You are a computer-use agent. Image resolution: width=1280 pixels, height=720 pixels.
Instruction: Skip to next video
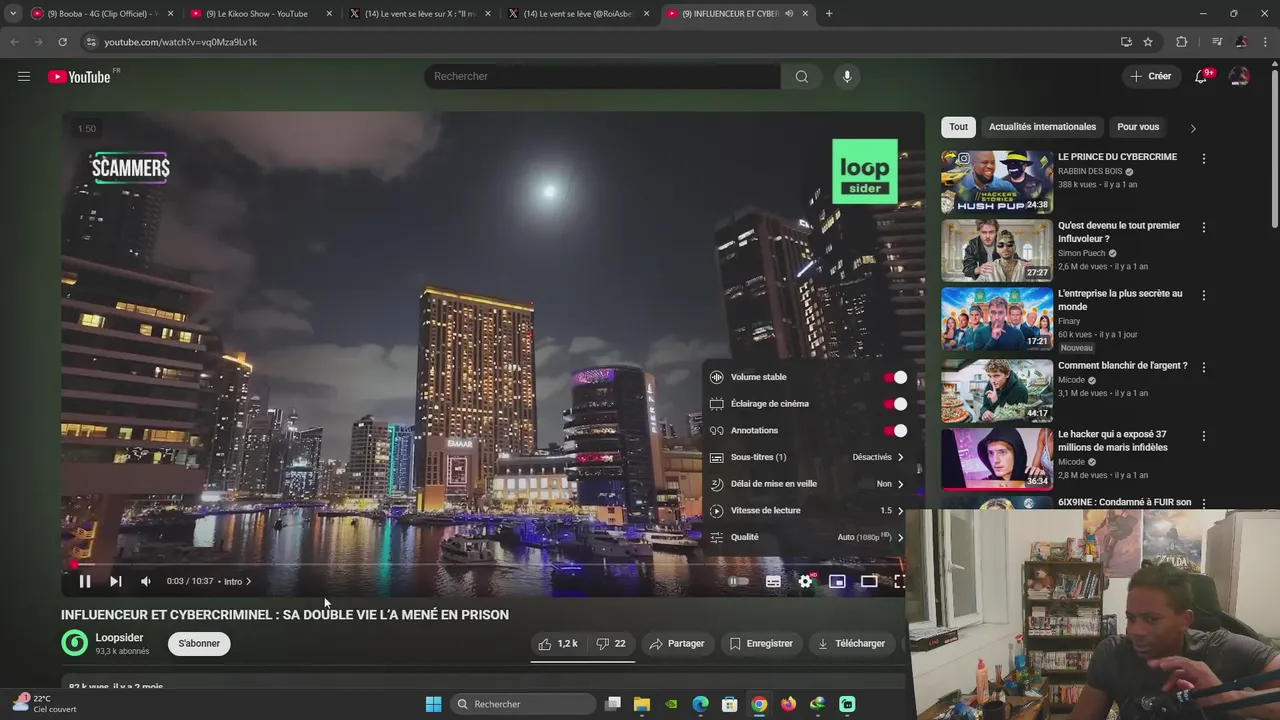115,581
